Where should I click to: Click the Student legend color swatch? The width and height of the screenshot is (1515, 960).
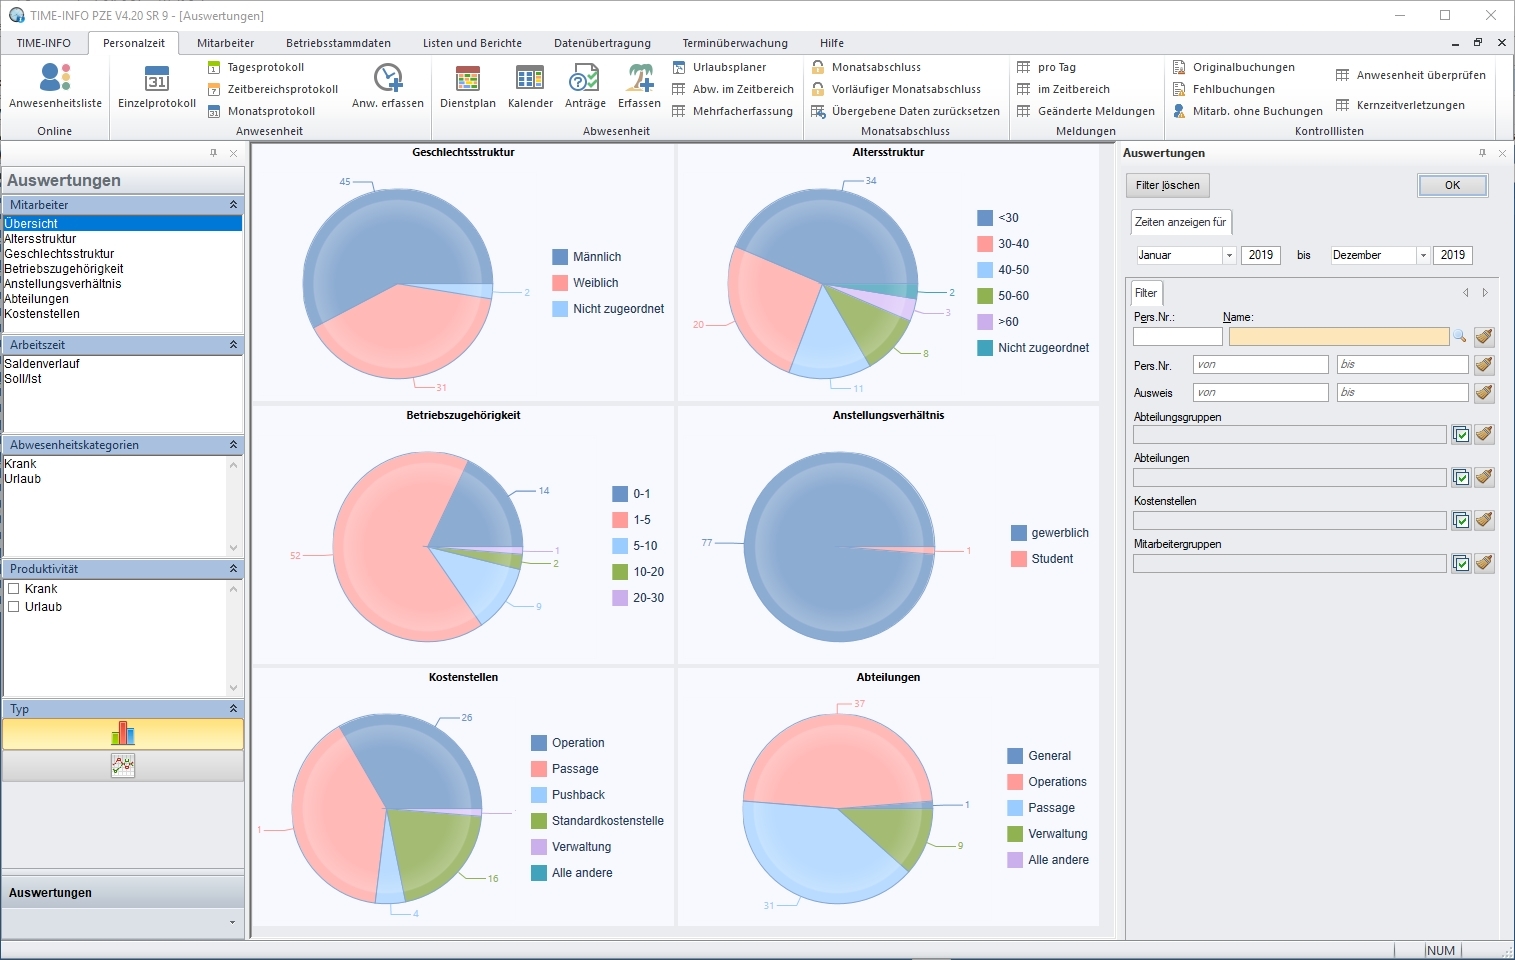pos(1019,559)
